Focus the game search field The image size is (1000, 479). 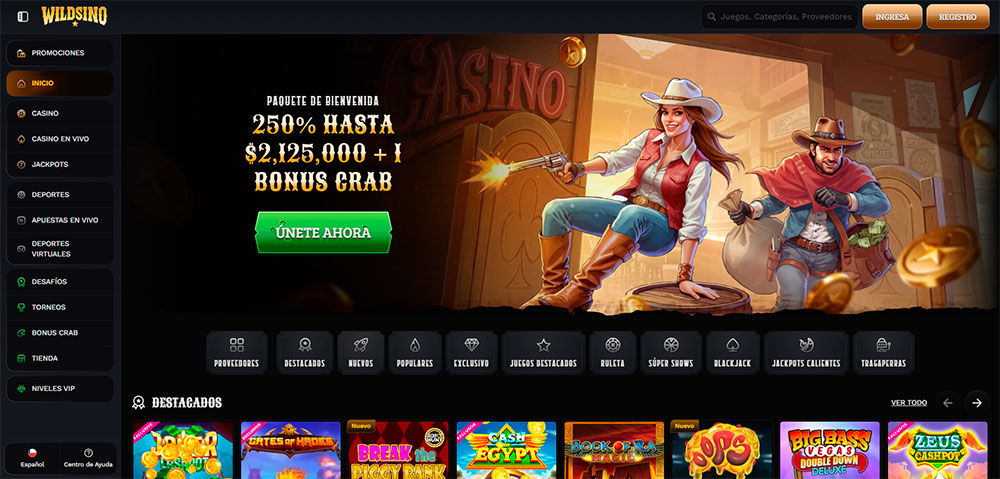click(x=779, y=17)
